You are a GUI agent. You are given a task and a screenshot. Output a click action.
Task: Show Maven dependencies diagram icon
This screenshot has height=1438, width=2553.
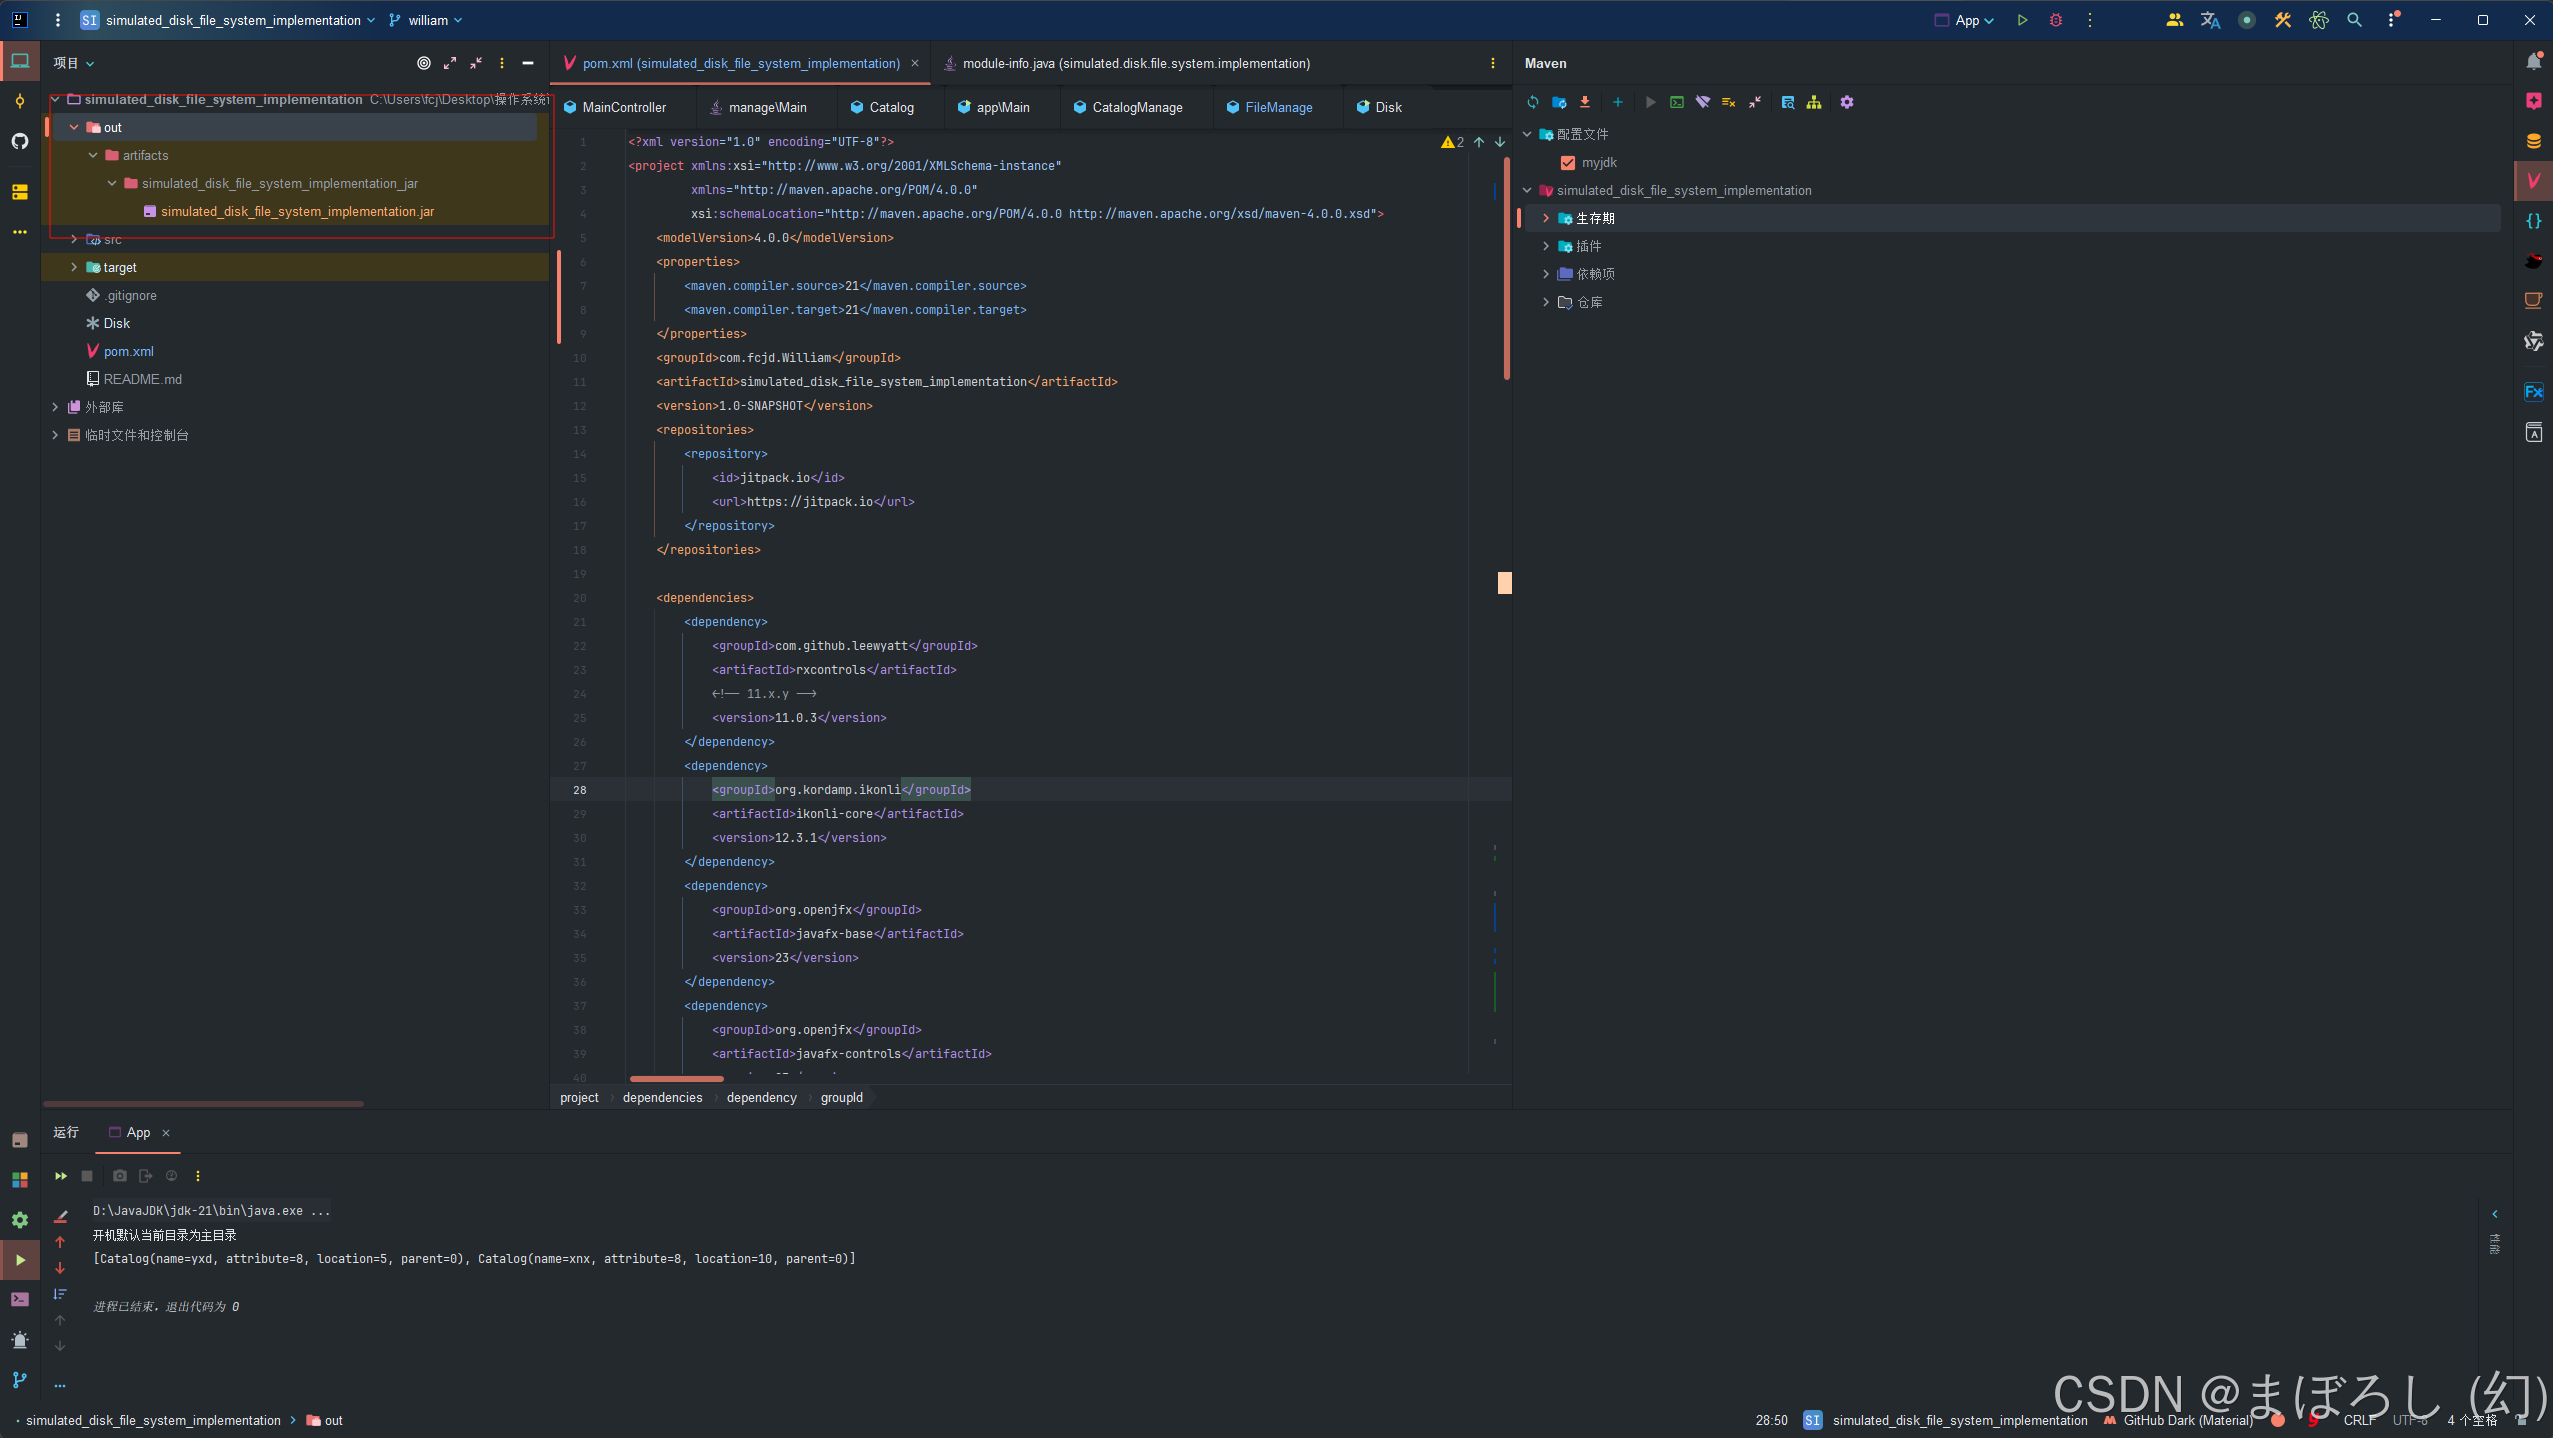(1814, 102)
